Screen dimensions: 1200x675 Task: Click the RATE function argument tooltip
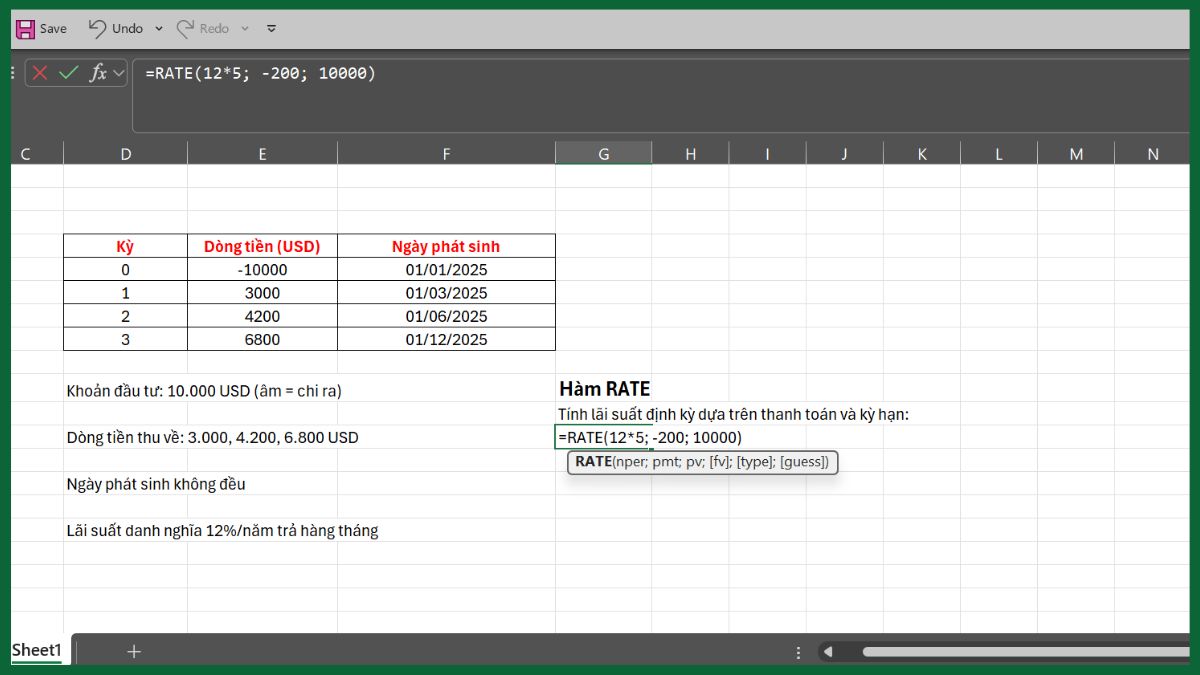(702, 462)
